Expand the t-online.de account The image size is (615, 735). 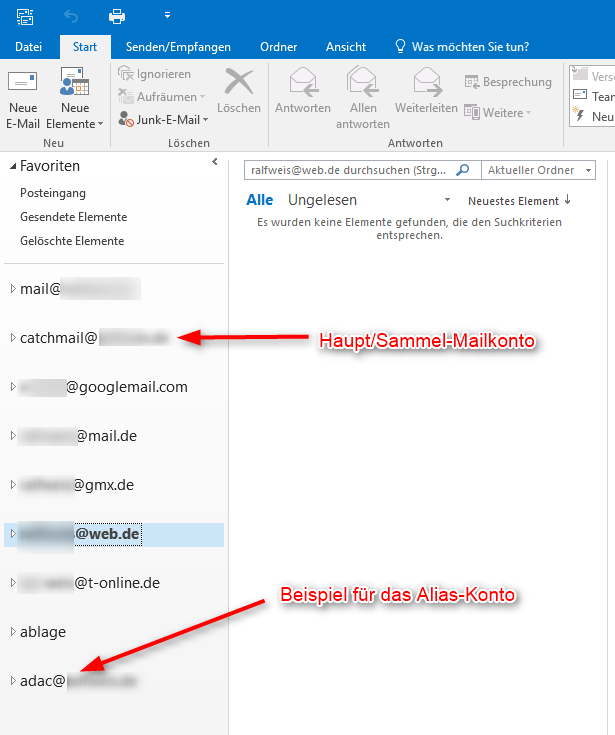(x=13, y=583)
